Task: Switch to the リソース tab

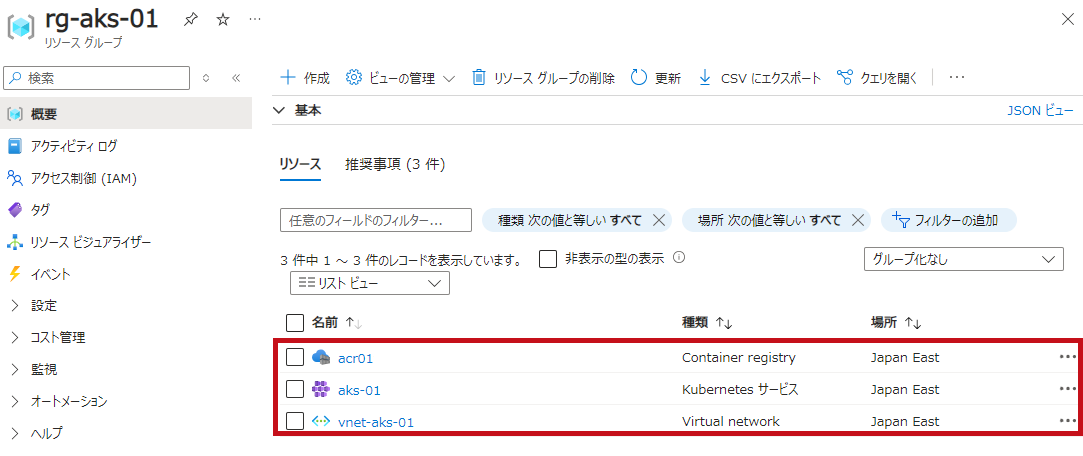Action: pyautogui.click(x=300, y=164)
